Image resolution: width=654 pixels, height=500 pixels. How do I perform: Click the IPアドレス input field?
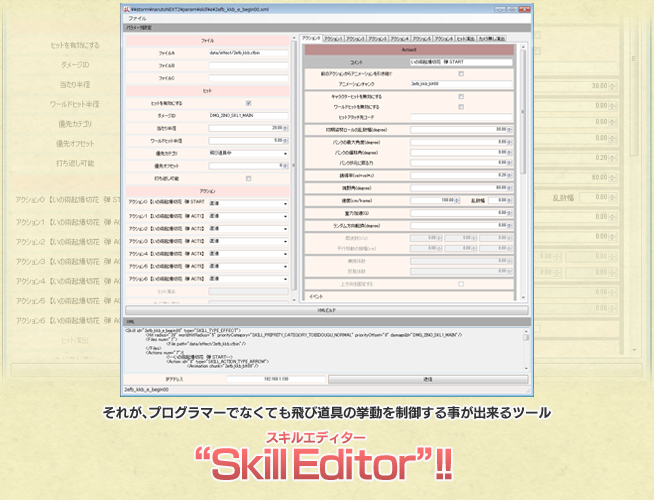click(276, 379)
